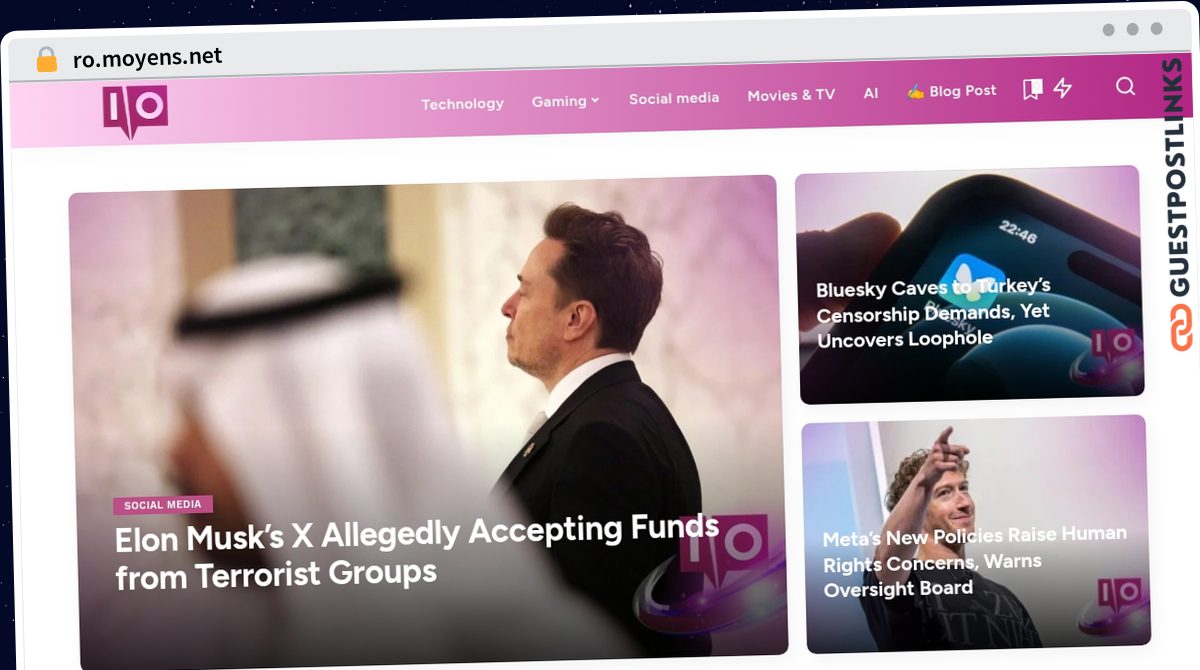This screenshot has width=1200, height=670.
Task: Click the IO site logo in header
Action: [135, 111]
